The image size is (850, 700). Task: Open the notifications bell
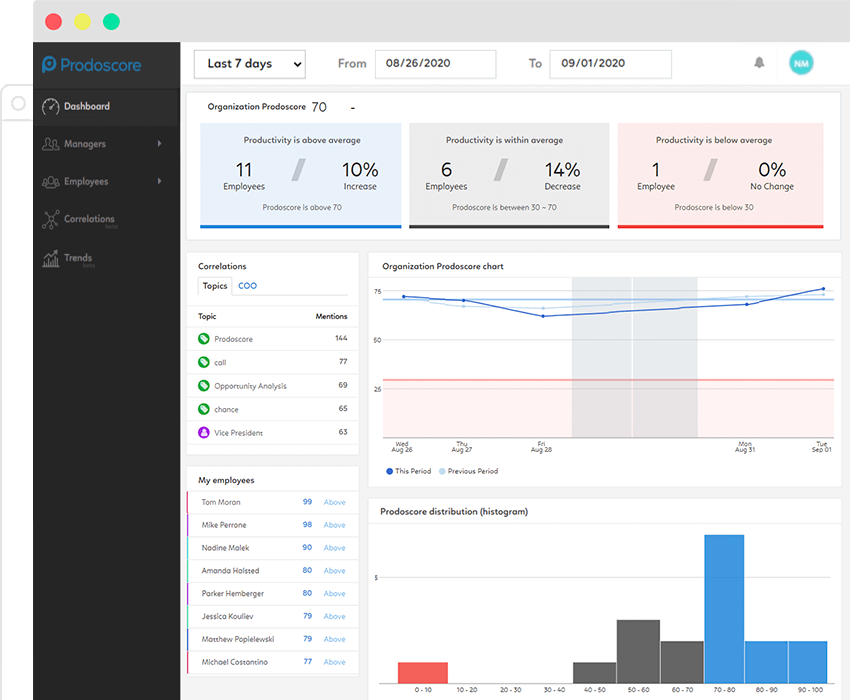click(x=759, y=63)
